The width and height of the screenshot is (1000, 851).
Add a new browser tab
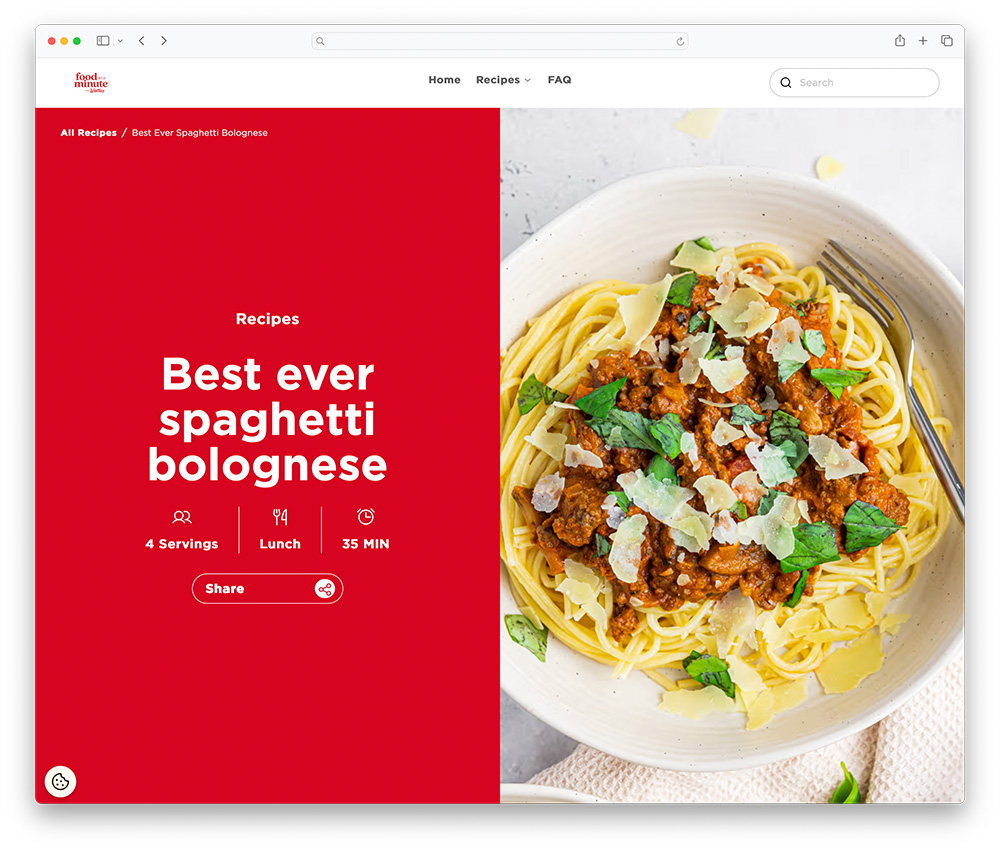tap(923, 41)
